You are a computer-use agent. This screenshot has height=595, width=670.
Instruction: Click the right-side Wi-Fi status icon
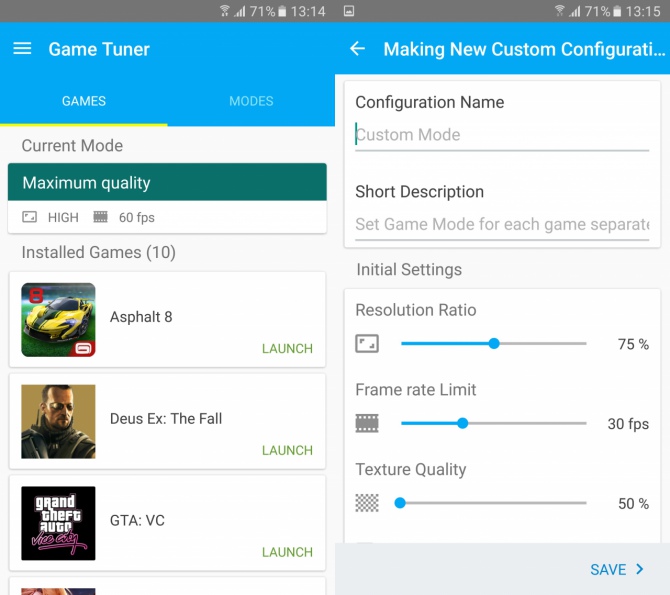(559, 11)
